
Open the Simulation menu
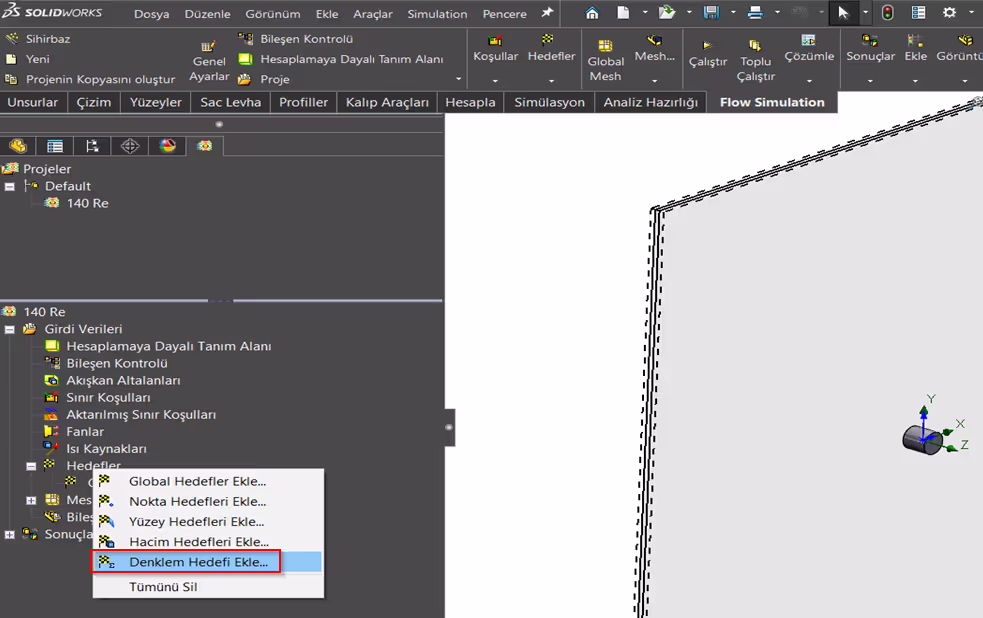437,14
